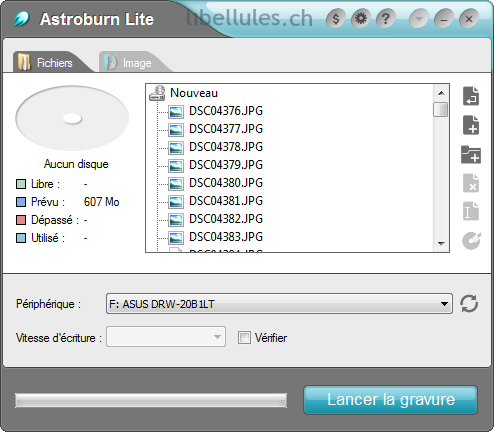Click the title bar down-arrow menu button

419,19
